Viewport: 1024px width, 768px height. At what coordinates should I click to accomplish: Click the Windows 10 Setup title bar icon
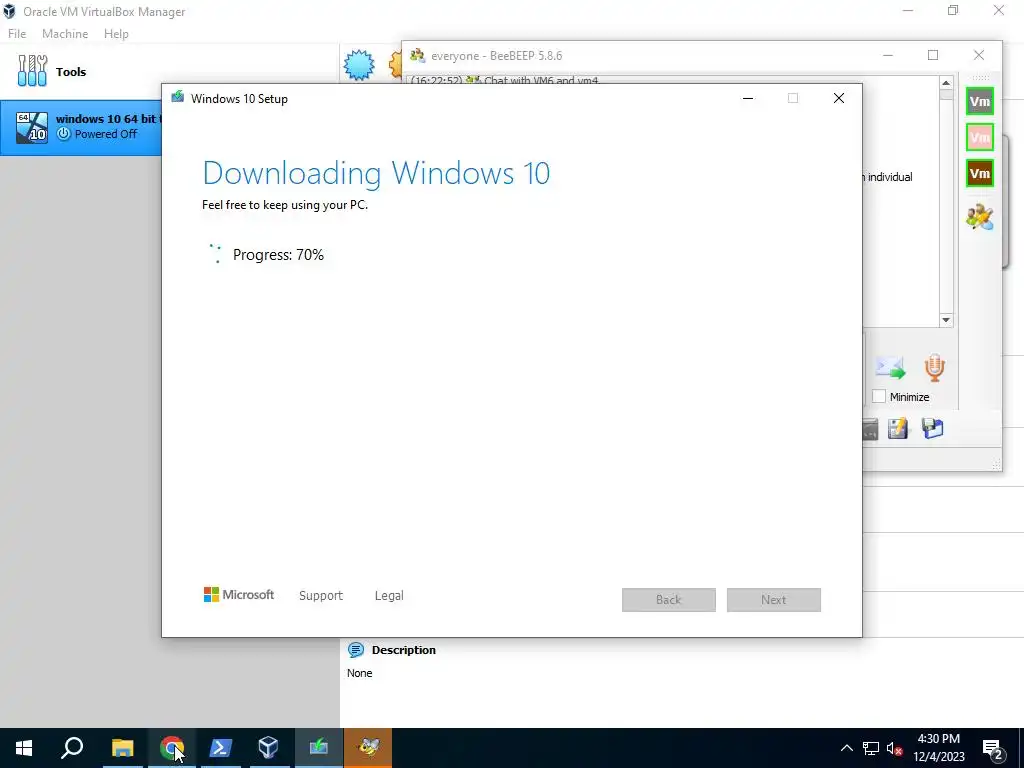coord(178,98)
